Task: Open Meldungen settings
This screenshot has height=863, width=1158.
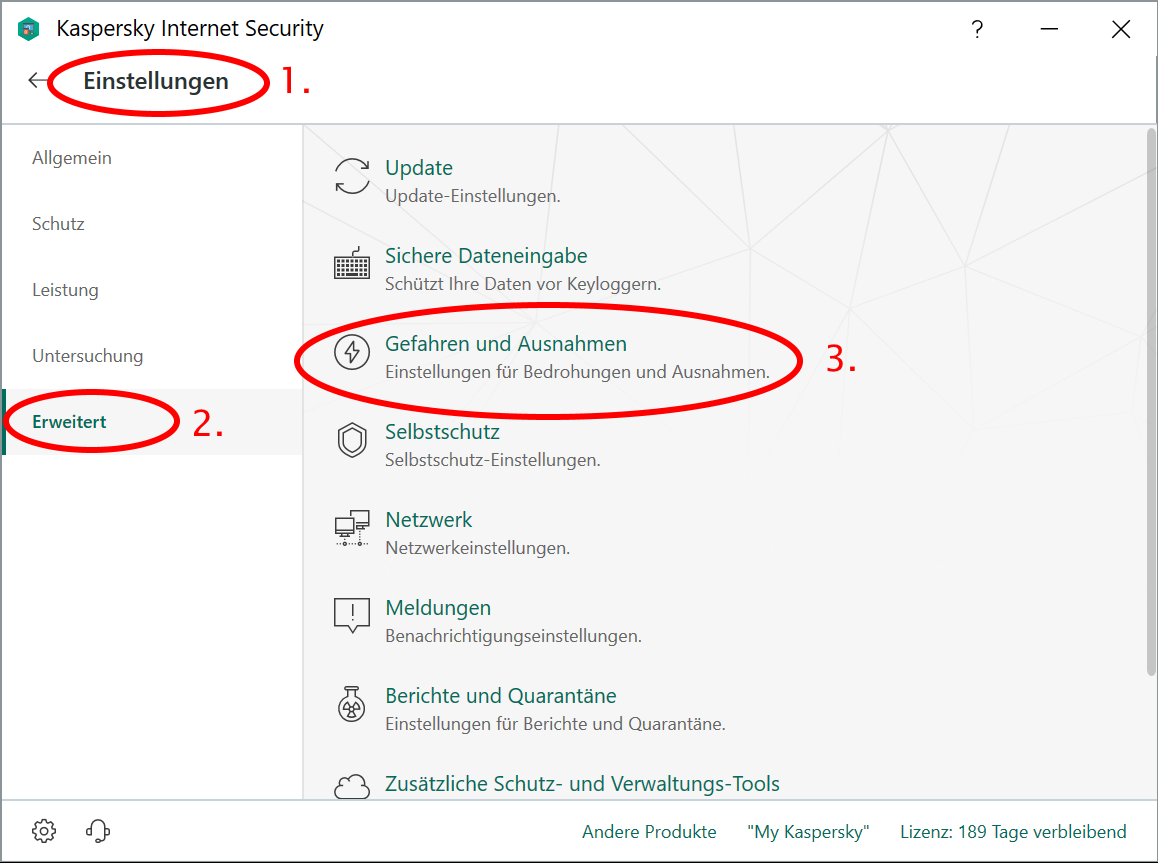Action: 438,608
